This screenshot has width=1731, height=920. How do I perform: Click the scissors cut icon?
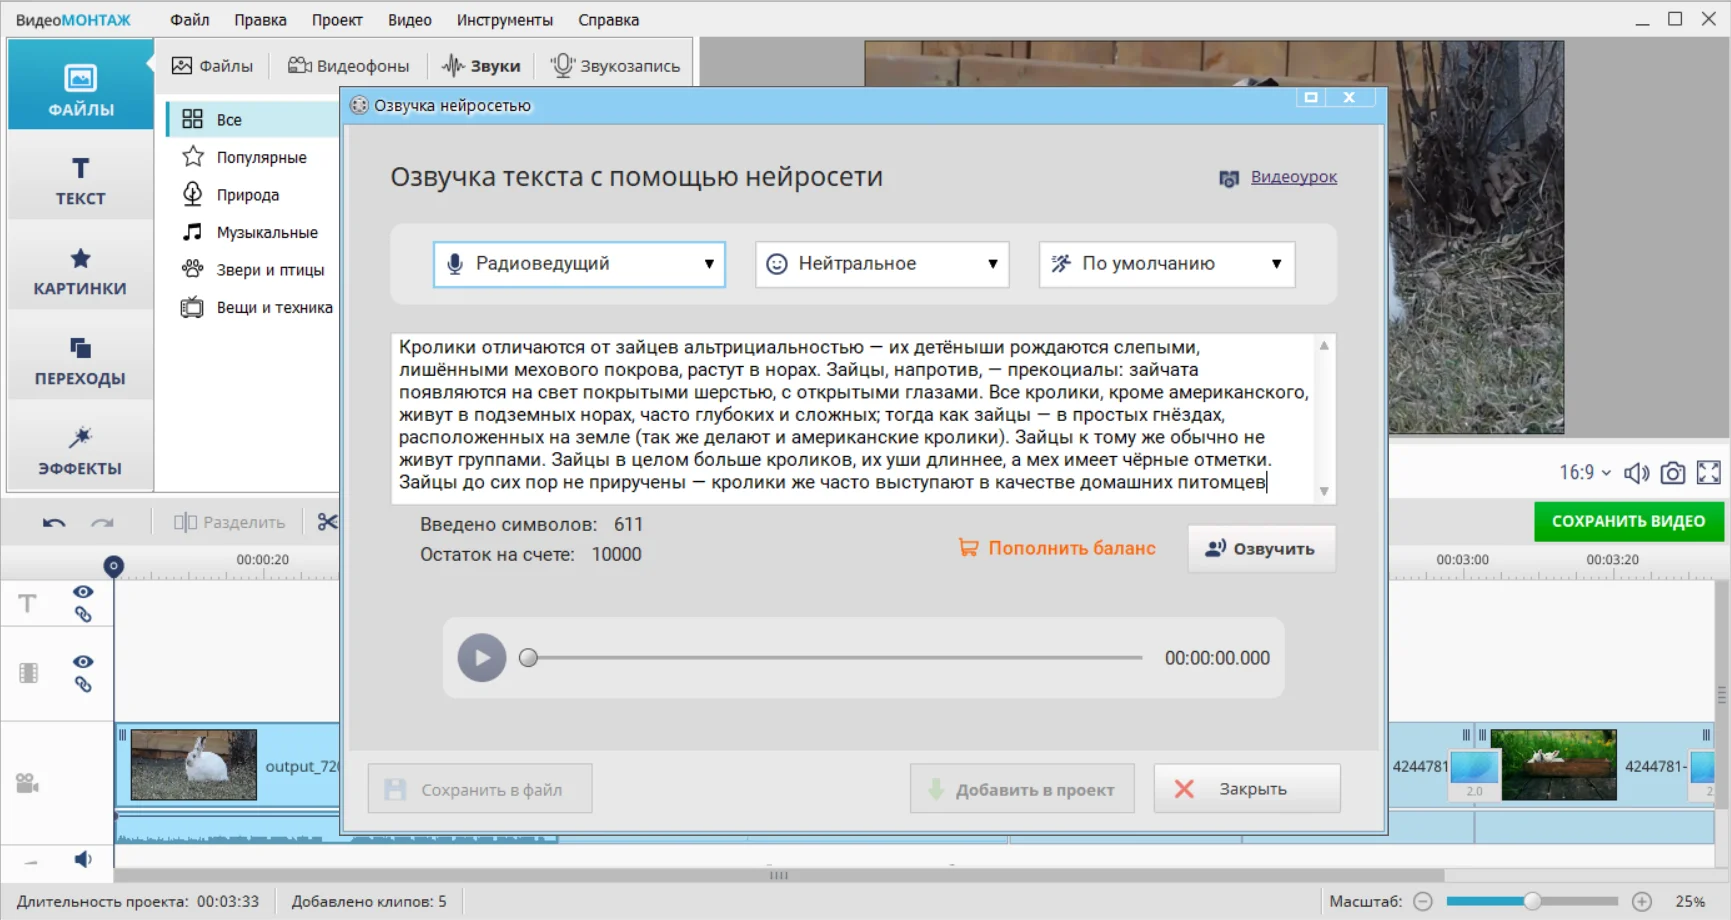tap(327, 522)
